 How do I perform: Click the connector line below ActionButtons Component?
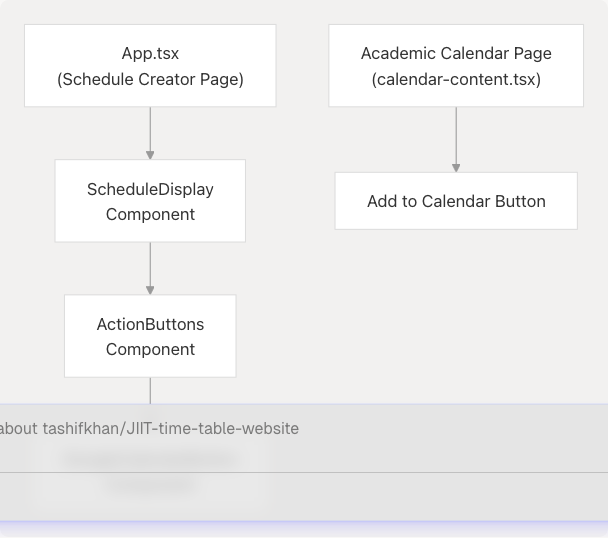[150, 390]
